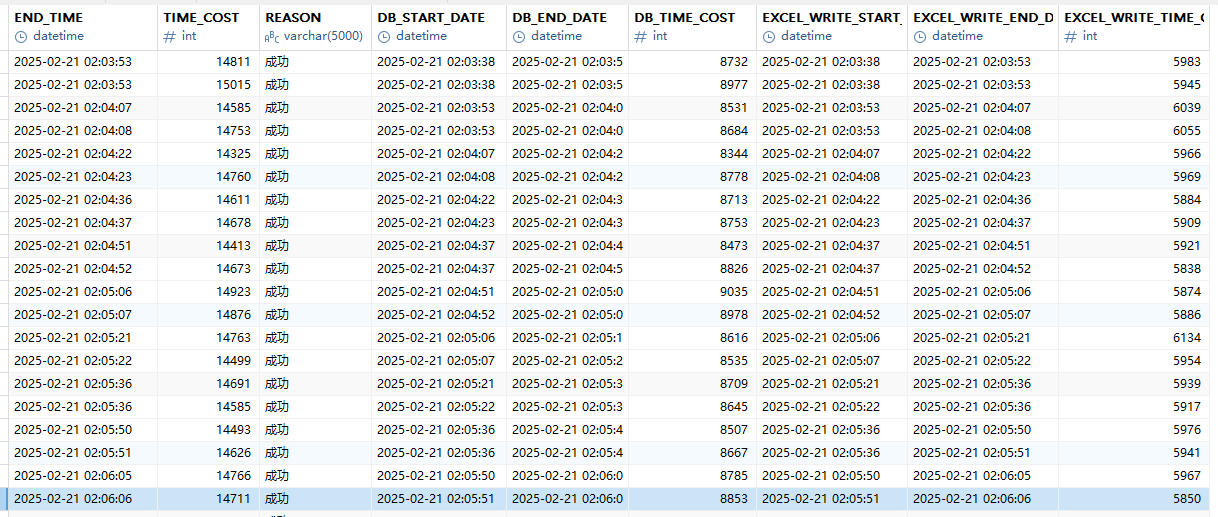Click the datetime clock icon under END_TIME
This screenshot has width=1218, height=517.
point(21,36)
